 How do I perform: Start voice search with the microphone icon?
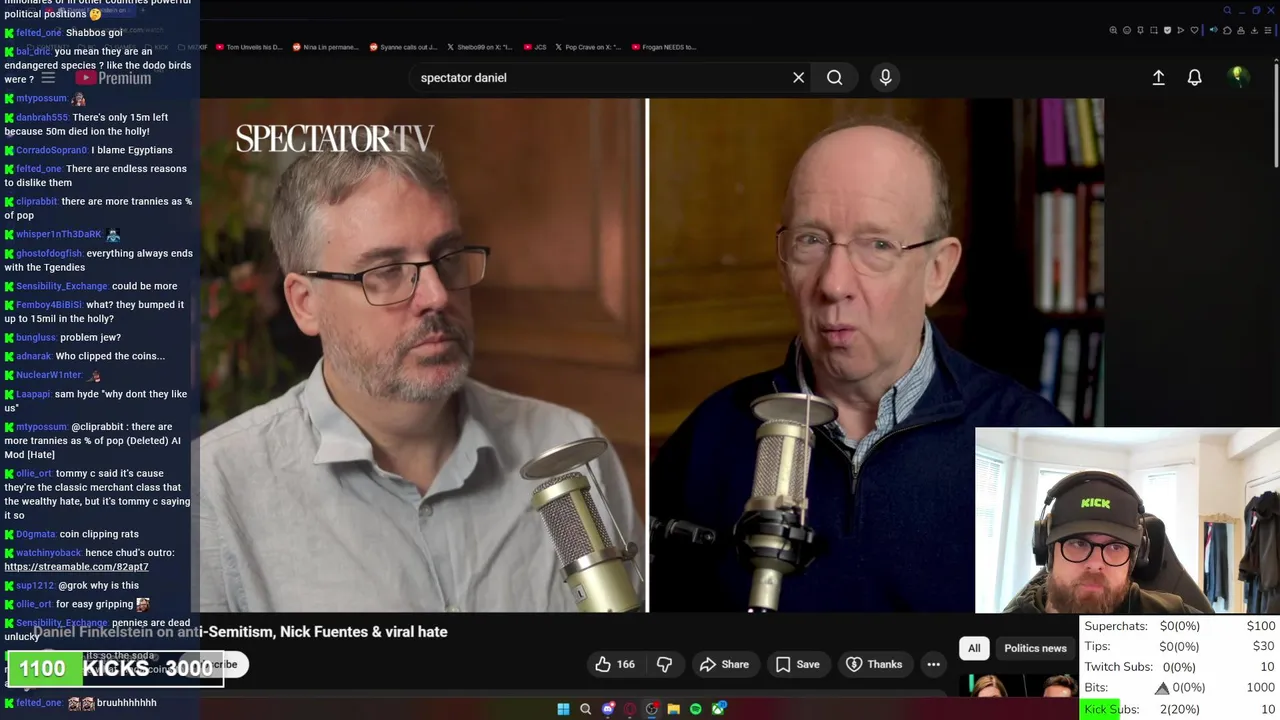tap(885, 77)
